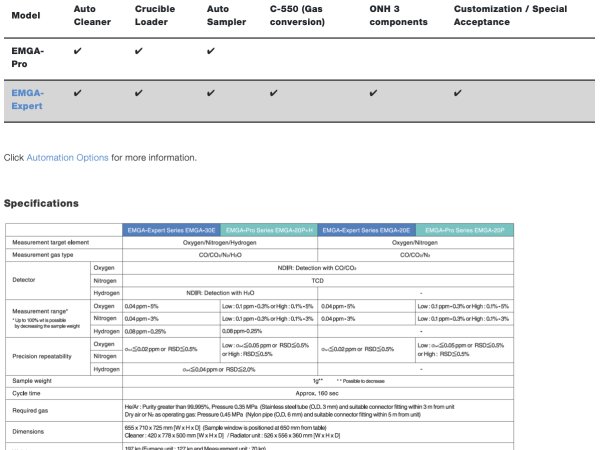Click the Detector row label
600x450 pixels.
pyautogui.click(x=24, y=280)
